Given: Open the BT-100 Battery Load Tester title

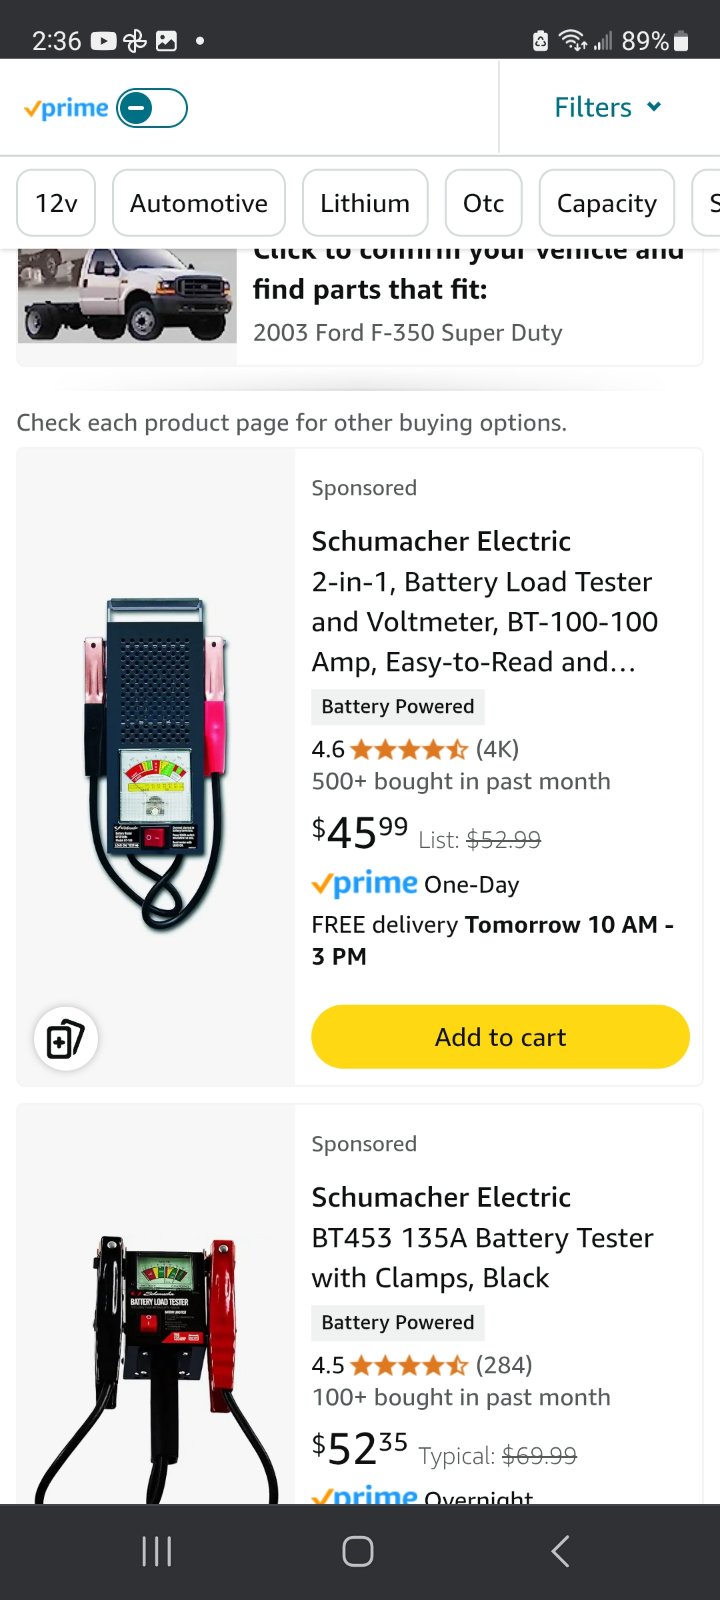Looking at the screenshot, I should point(484,602).
